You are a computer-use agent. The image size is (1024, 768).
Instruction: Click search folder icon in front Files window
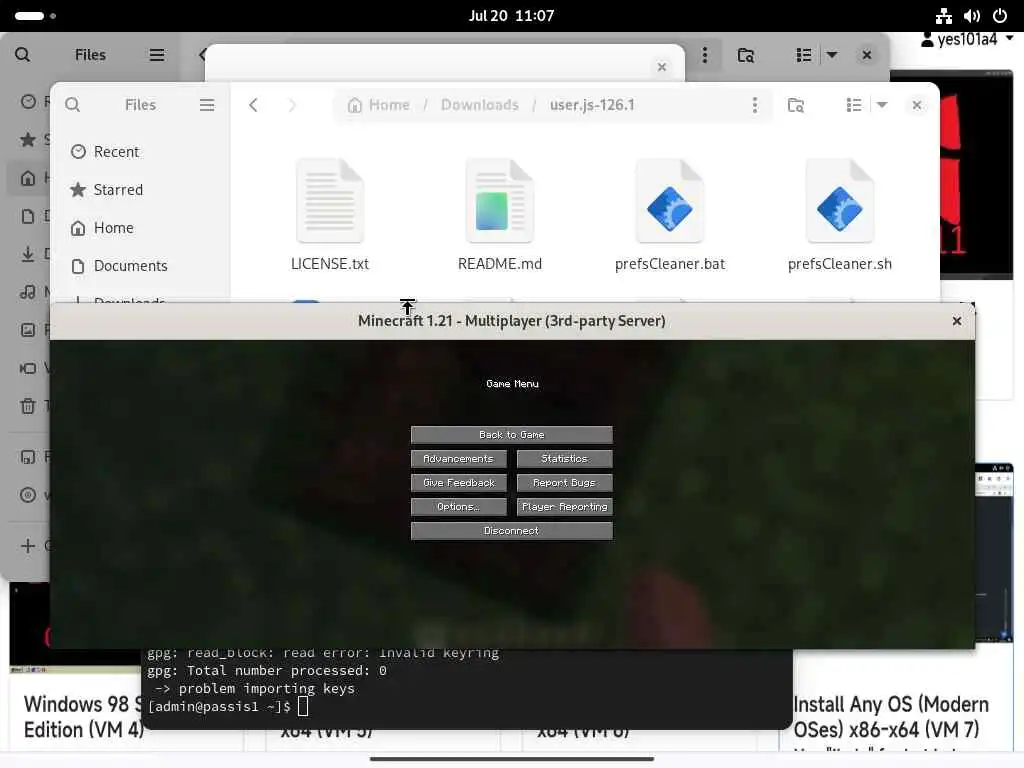pos(795,104)
